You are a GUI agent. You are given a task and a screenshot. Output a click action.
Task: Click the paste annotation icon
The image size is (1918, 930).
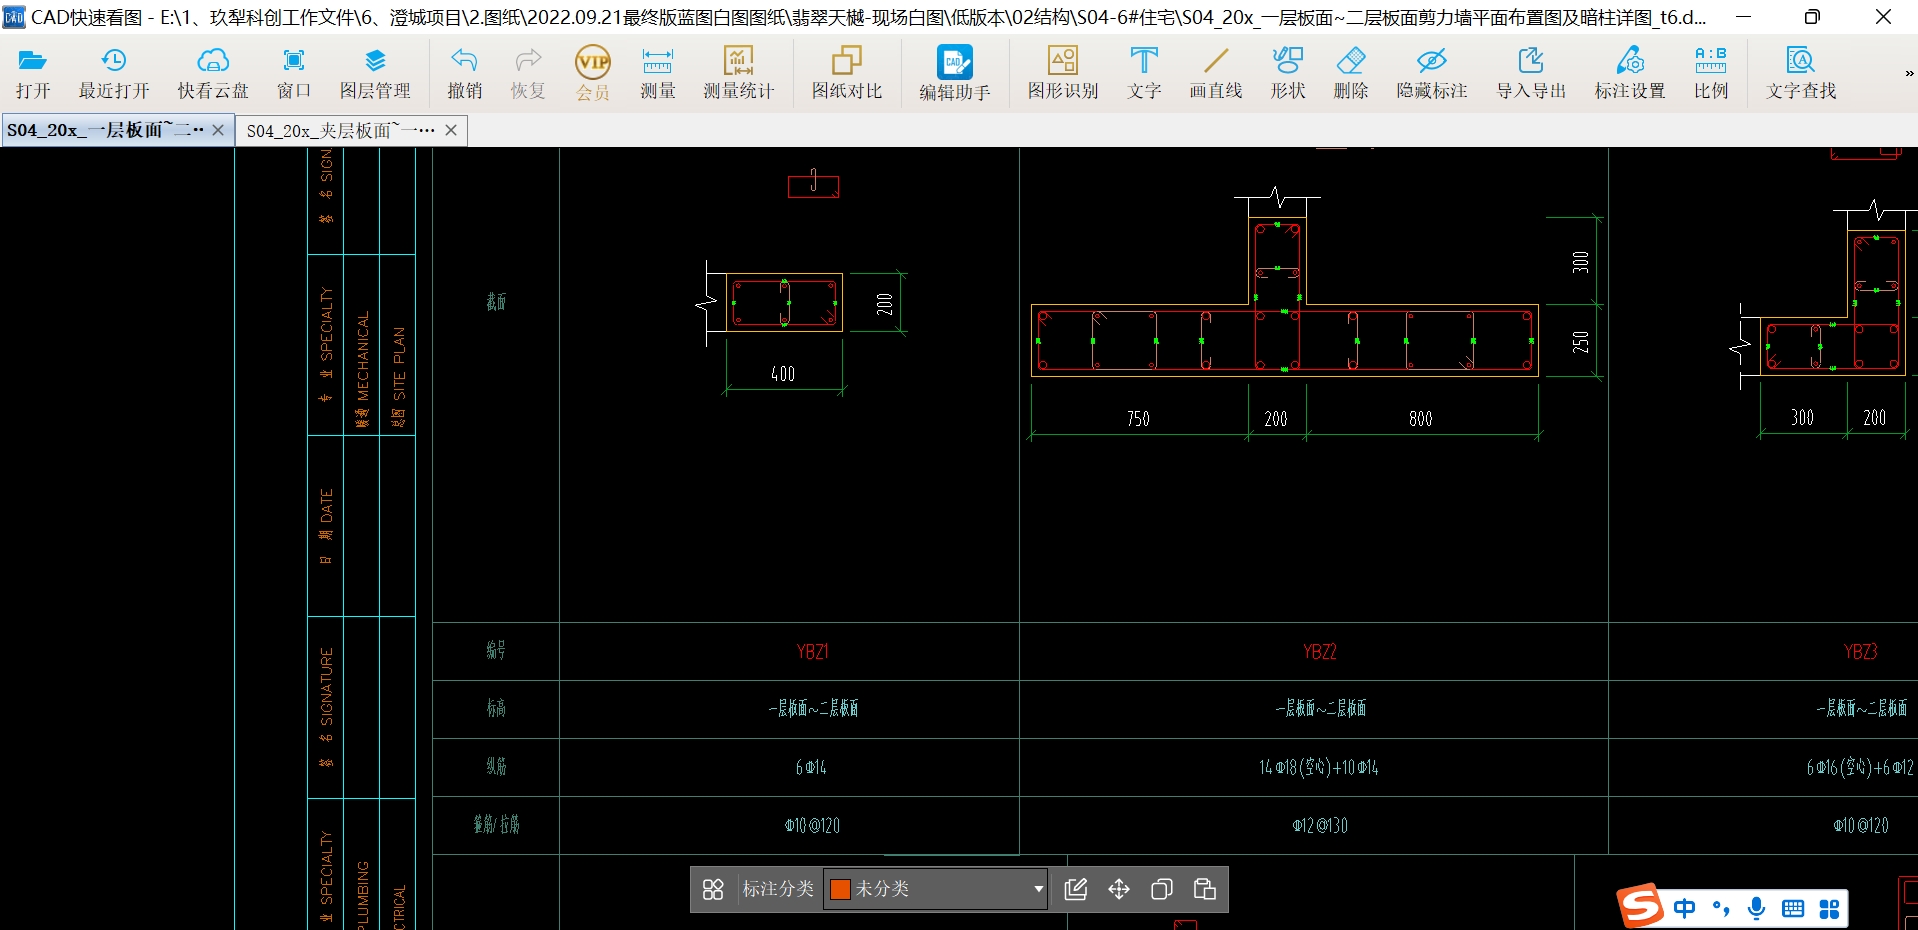click(1205, 889)
